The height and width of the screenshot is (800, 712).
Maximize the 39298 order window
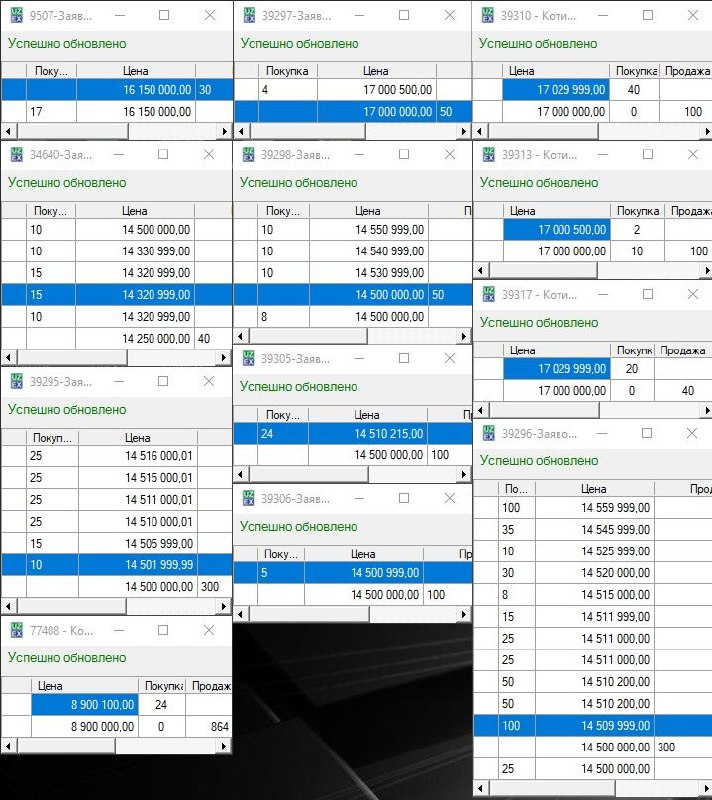(404, 154)
